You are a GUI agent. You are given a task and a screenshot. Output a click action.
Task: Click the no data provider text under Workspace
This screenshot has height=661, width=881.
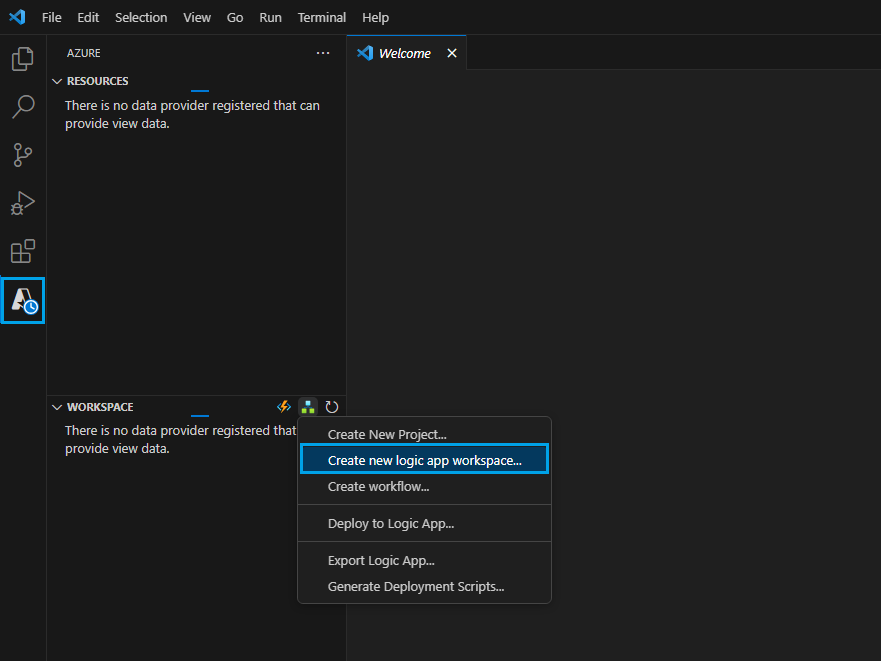[x=180, y=440]
